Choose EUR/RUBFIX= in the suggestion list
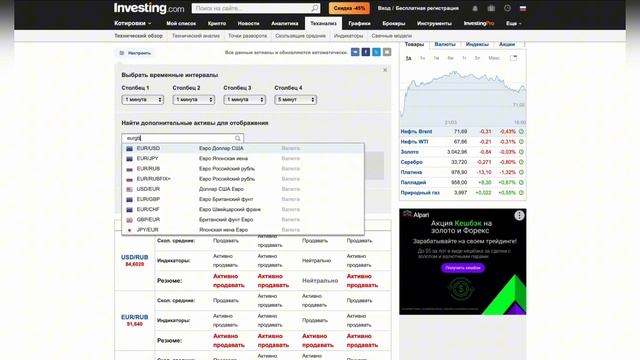 243,179
